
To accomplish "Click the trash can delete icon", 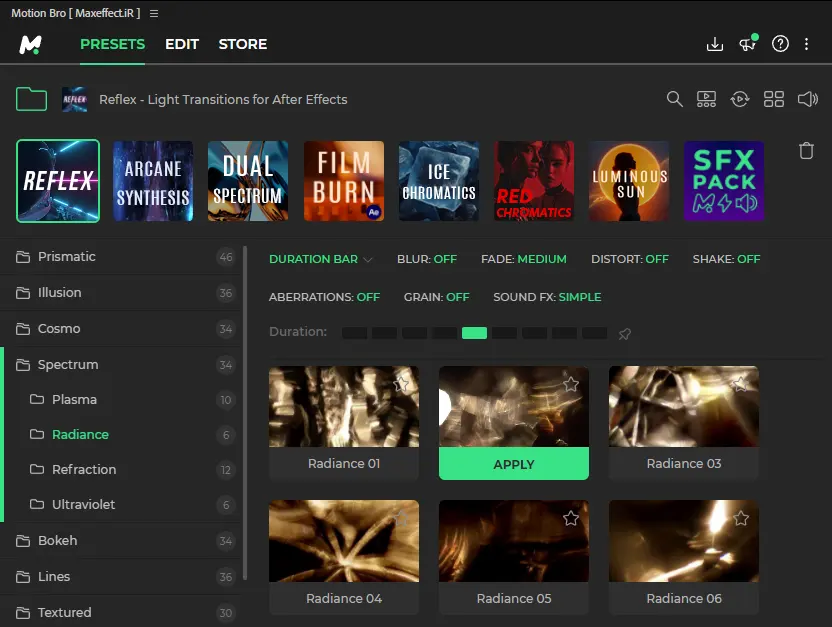I will coord(806,151).
